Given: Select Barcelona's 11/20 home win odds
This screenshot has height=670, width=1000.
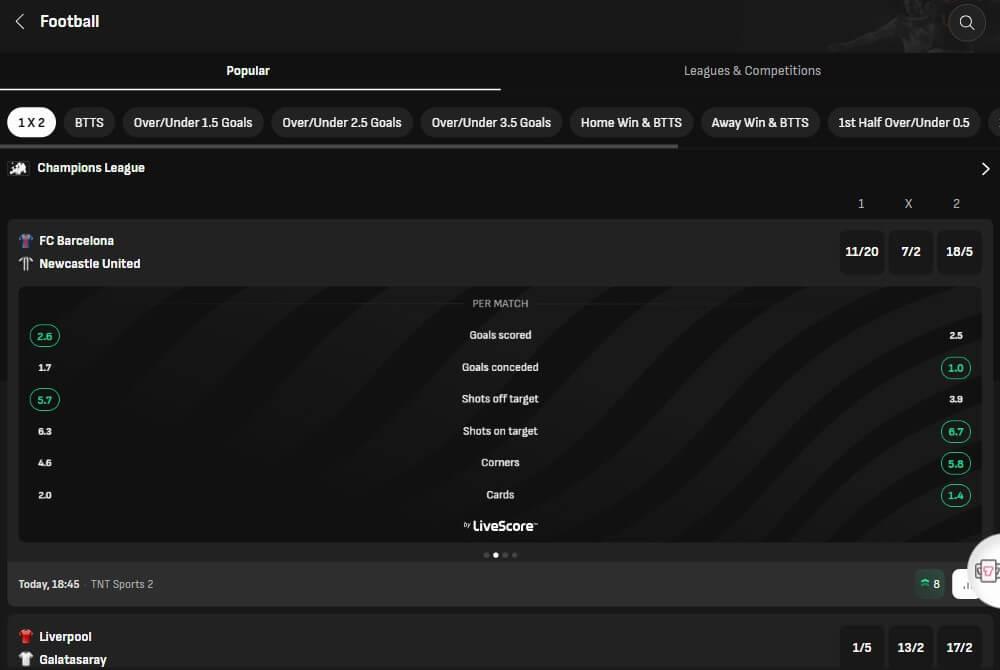Looking at the screenshot, I should click(861, 251).
